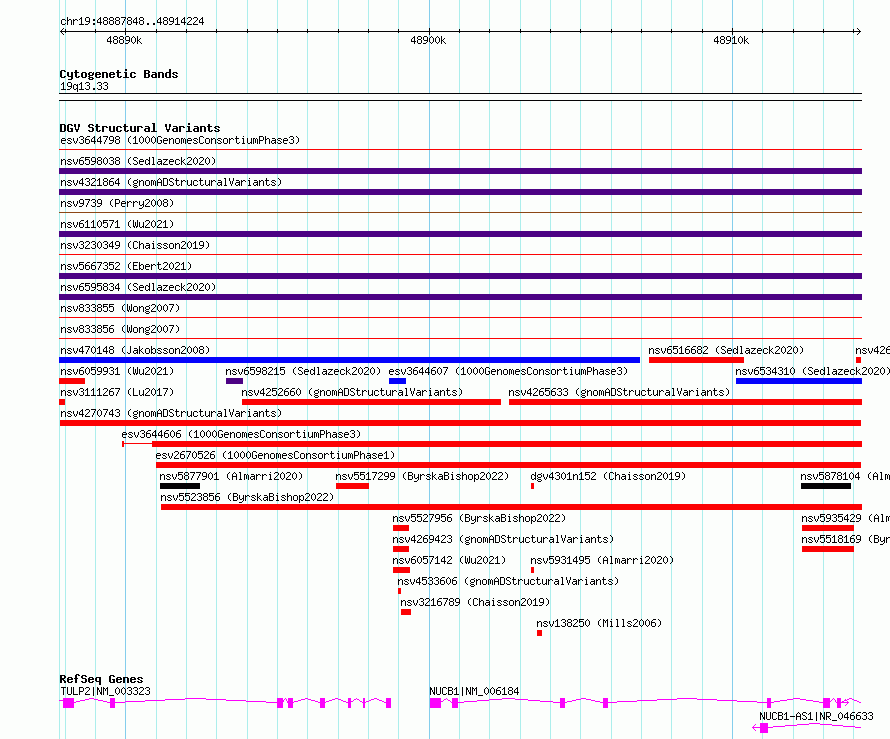Click the black nsv5877901 Almarri2020 bar
Viewport: 890px width, 739px height.
tap(180, 486)
